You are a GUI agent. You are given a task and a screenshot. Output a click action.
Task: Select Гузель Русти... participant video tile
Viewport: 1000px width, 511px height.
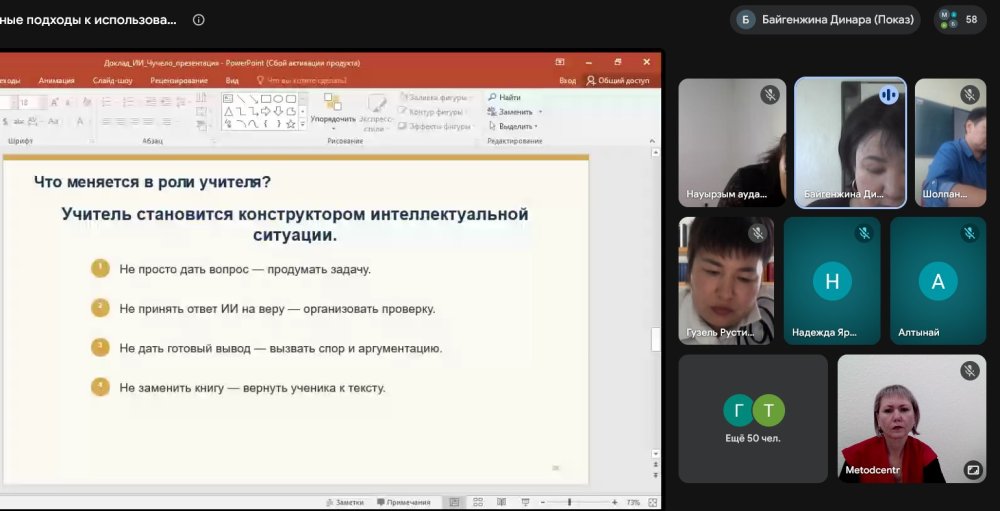coord(726,281)
